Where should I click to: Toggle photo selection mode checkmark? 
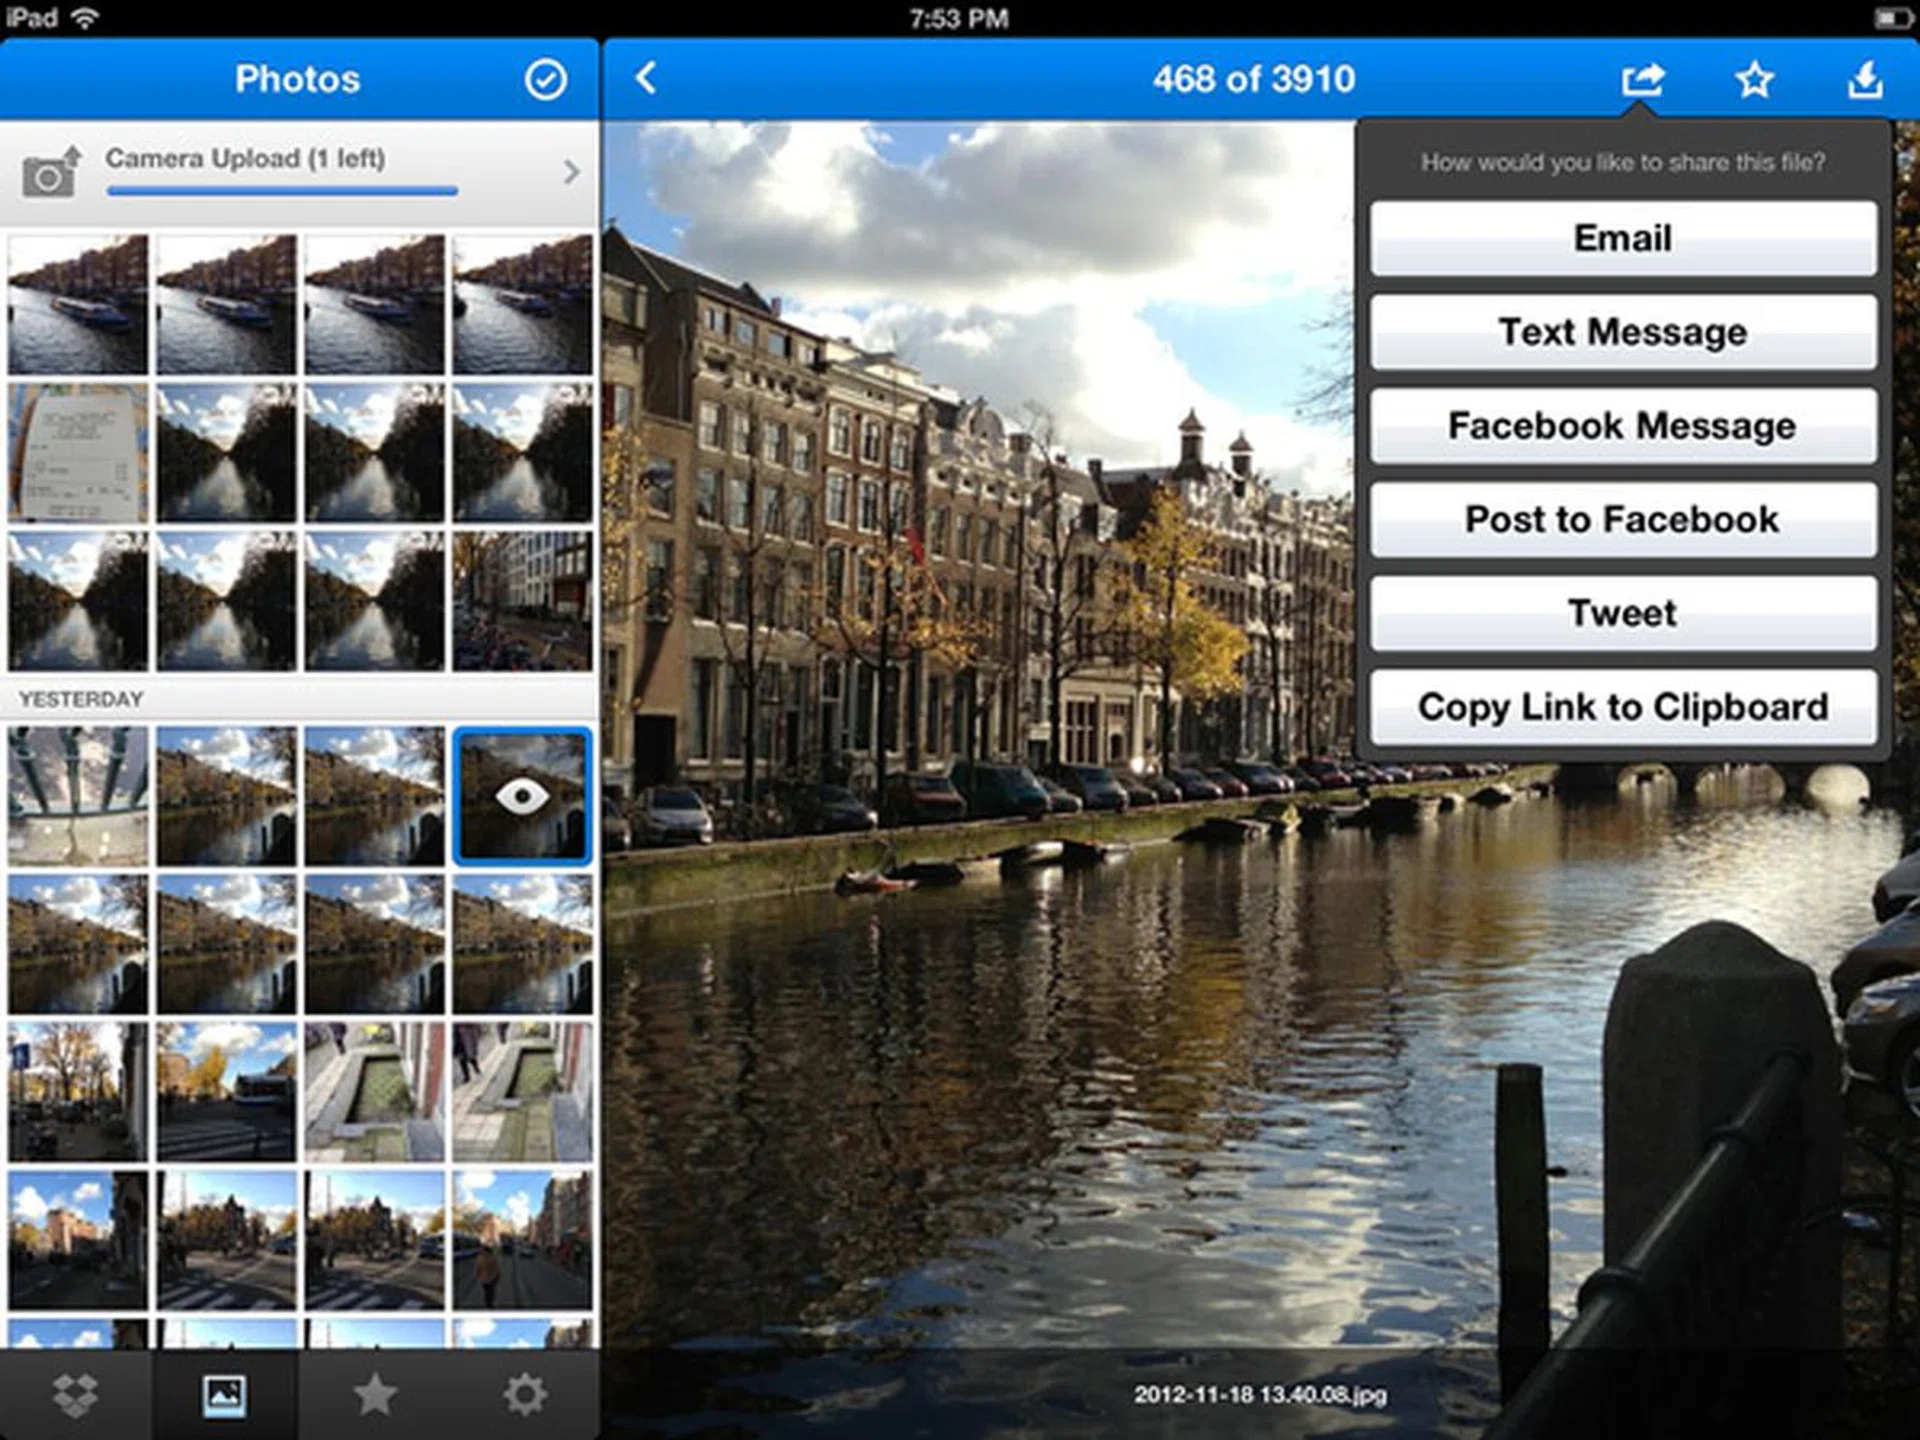[545, 79]
